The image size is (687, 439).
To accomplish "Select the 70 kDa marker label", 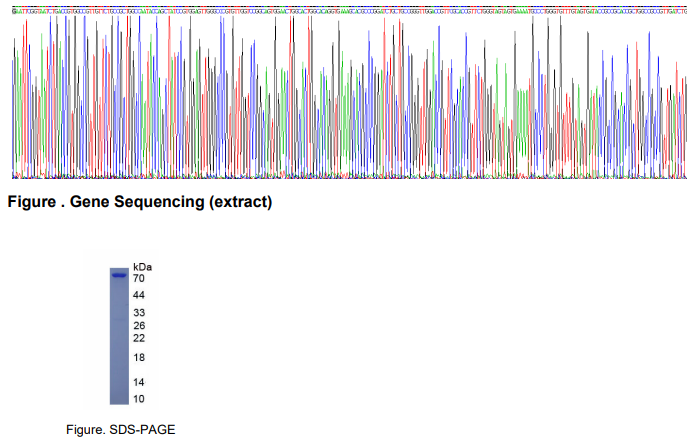I will click(x=139, y=279).
